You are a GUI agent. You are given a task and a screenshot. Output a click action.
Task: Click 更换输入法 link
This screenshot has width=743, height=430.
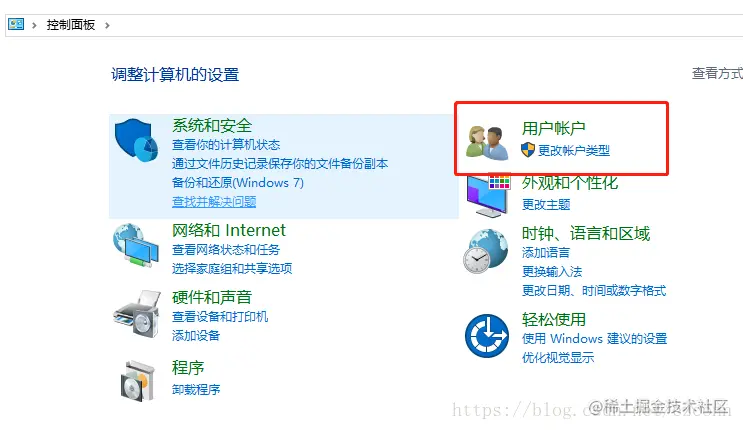[x=552, y=272]
